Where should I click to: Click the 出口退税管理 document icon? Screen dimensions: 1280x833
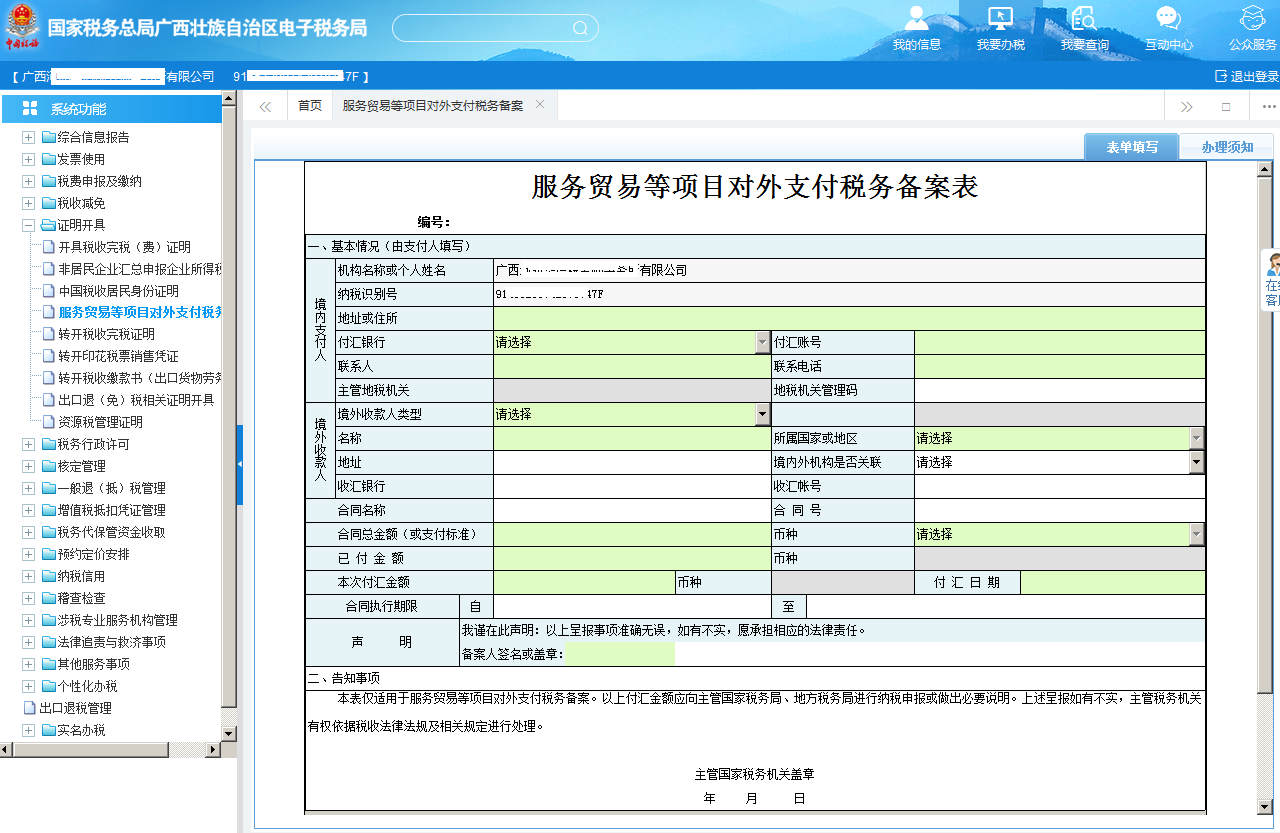tap(29, 708)
